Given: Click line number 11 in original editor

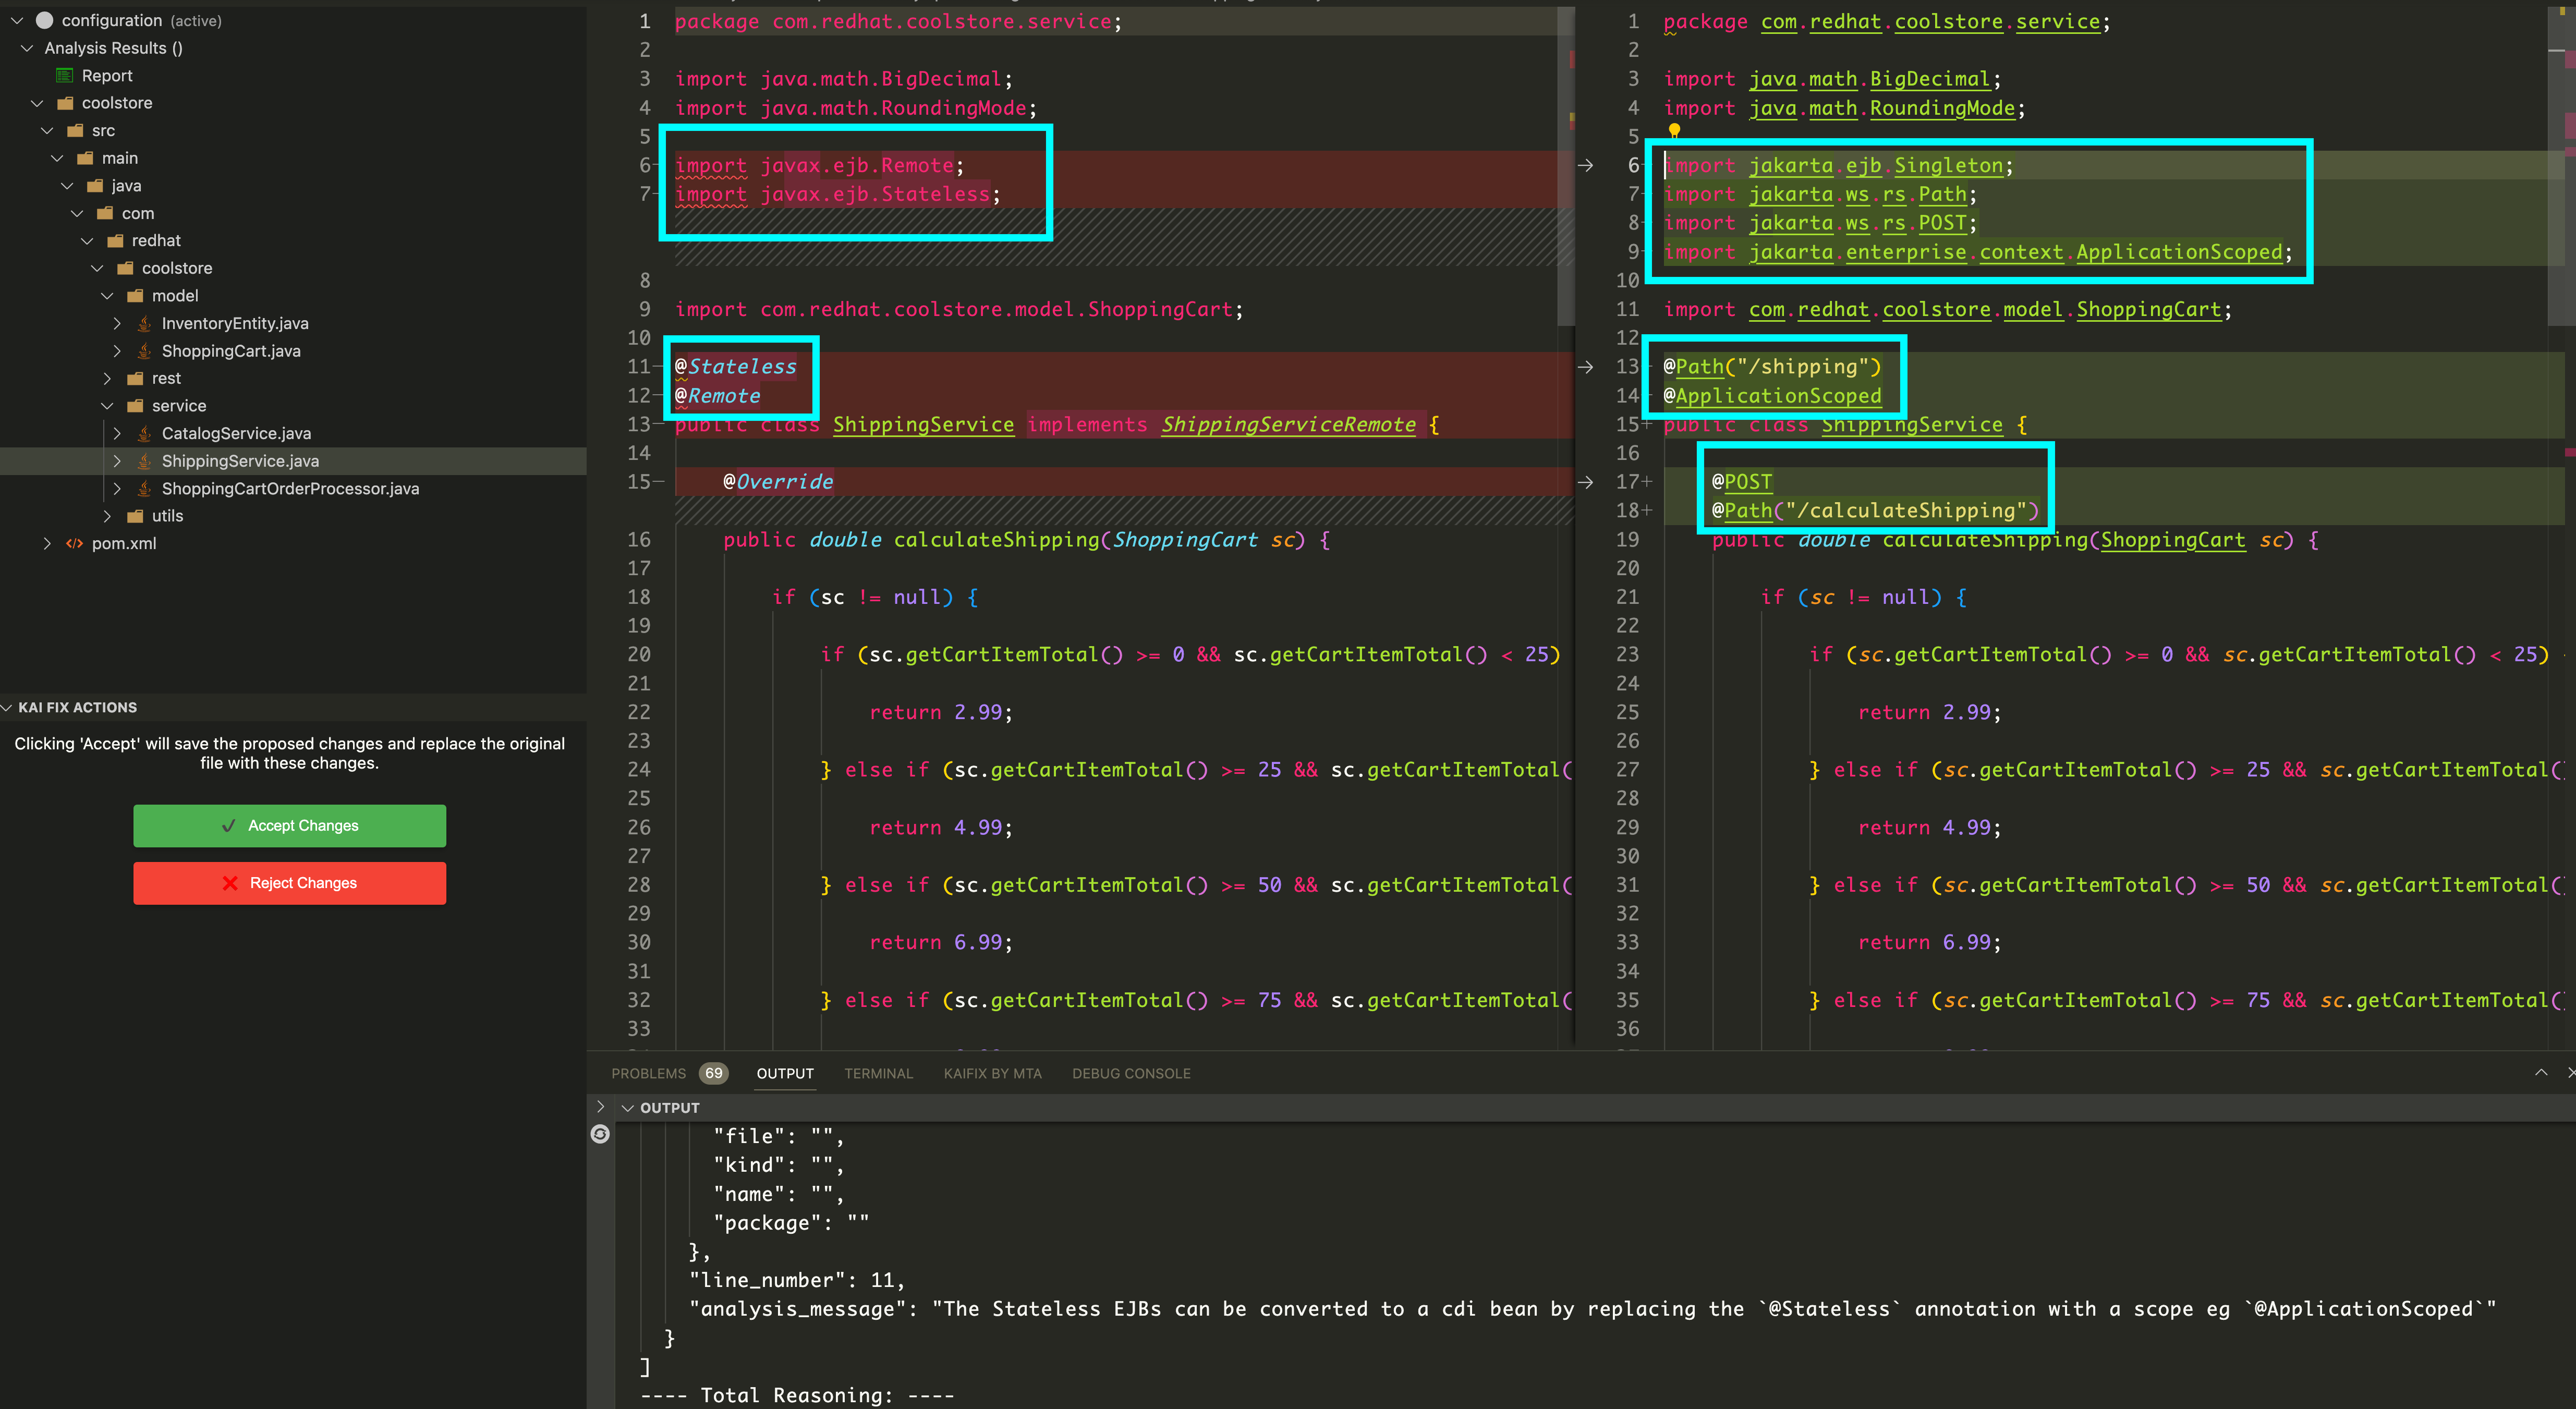Looking at the screenshot, I should click(638, 367).
